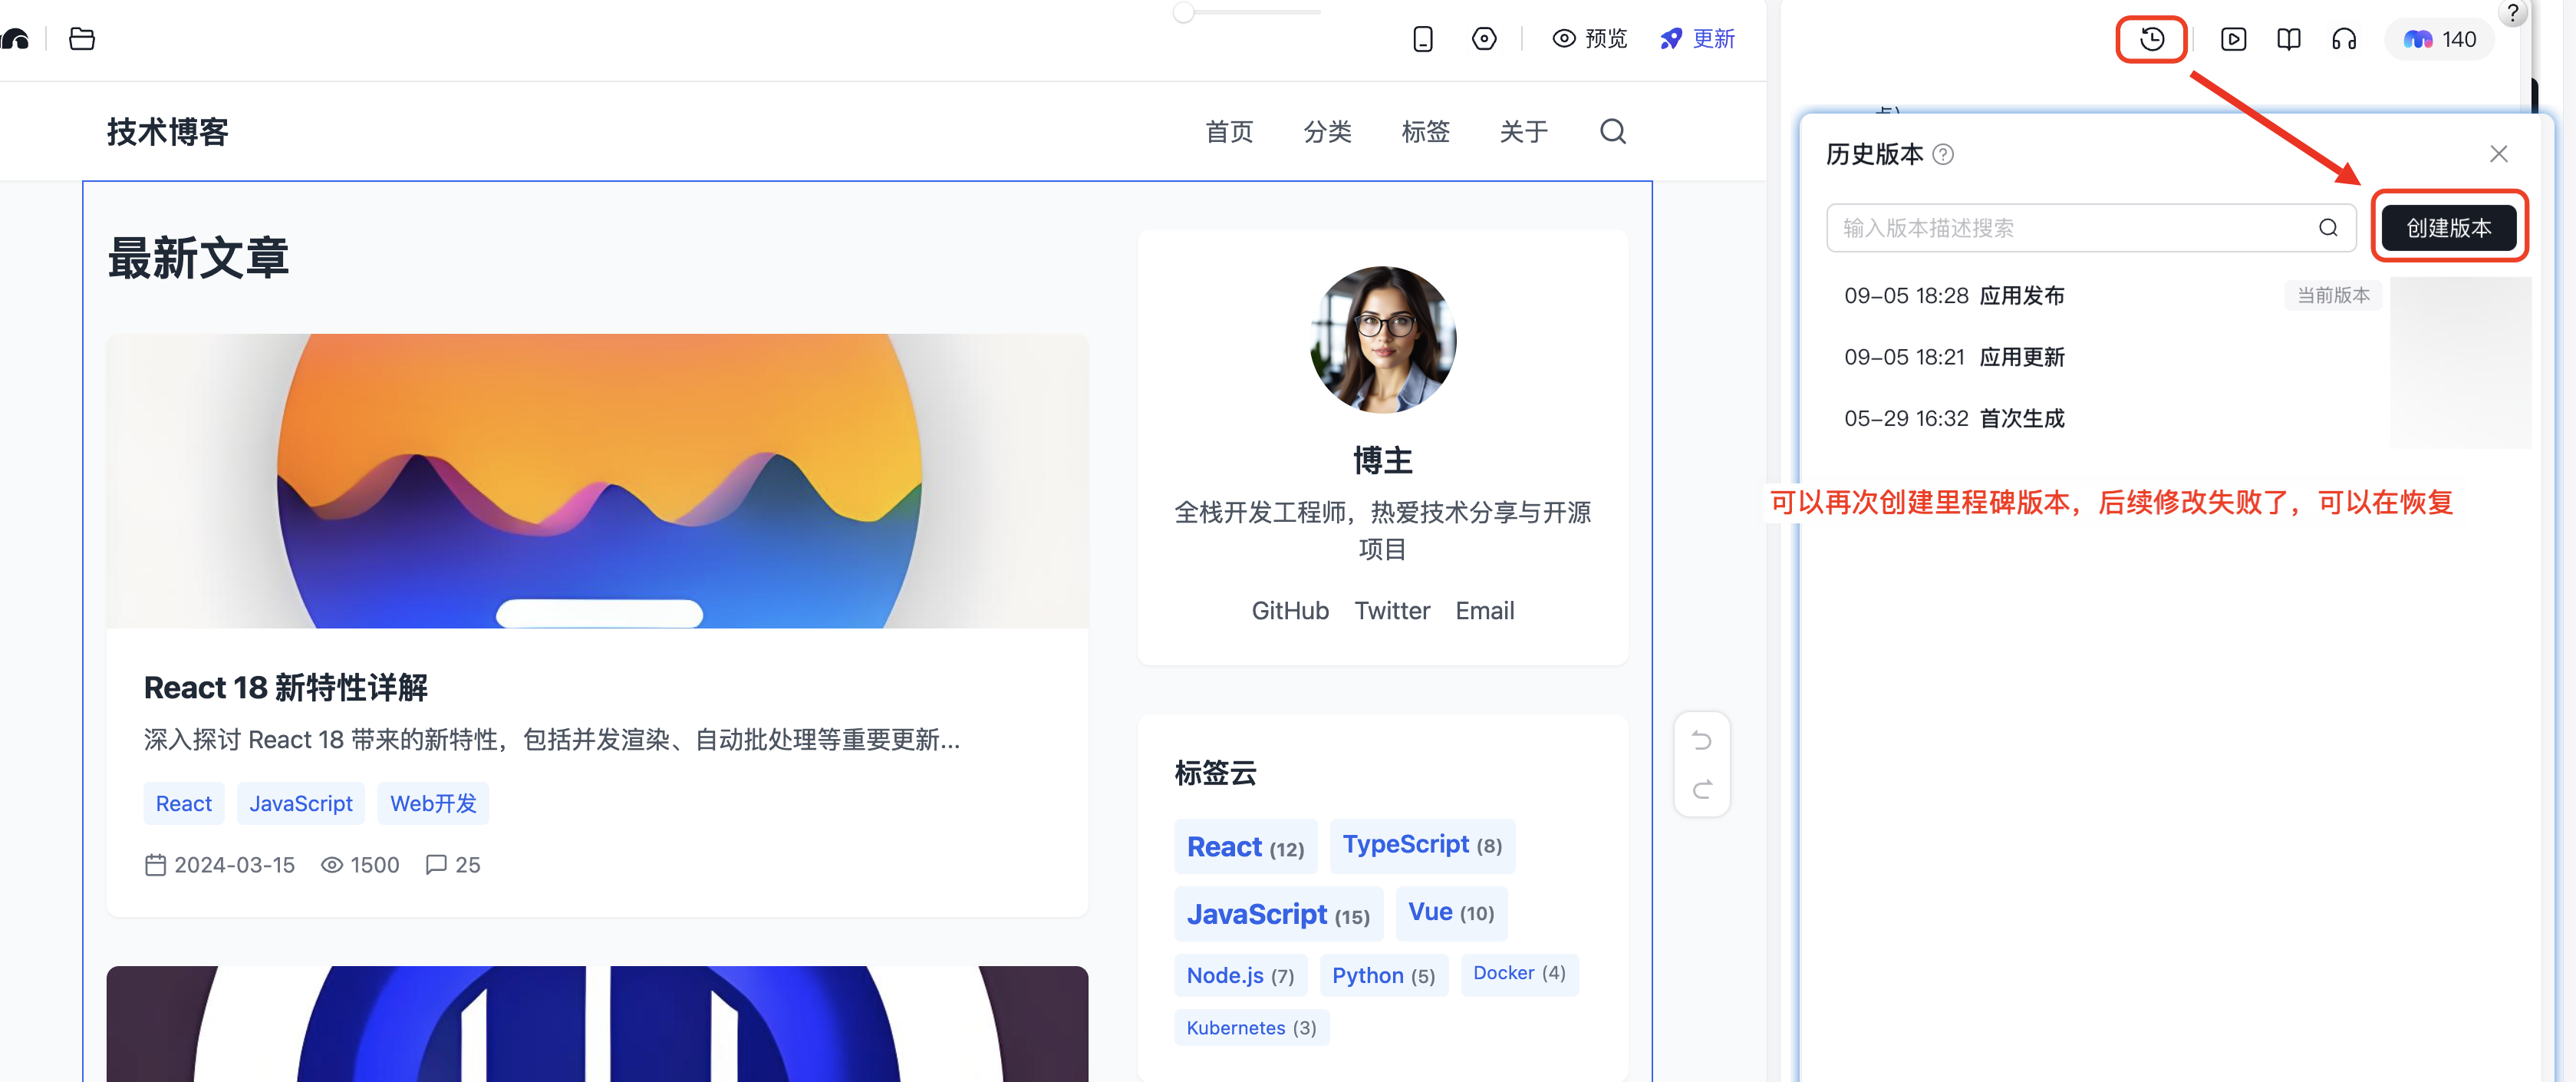Click the 140 credits badge

[2439, 39]
